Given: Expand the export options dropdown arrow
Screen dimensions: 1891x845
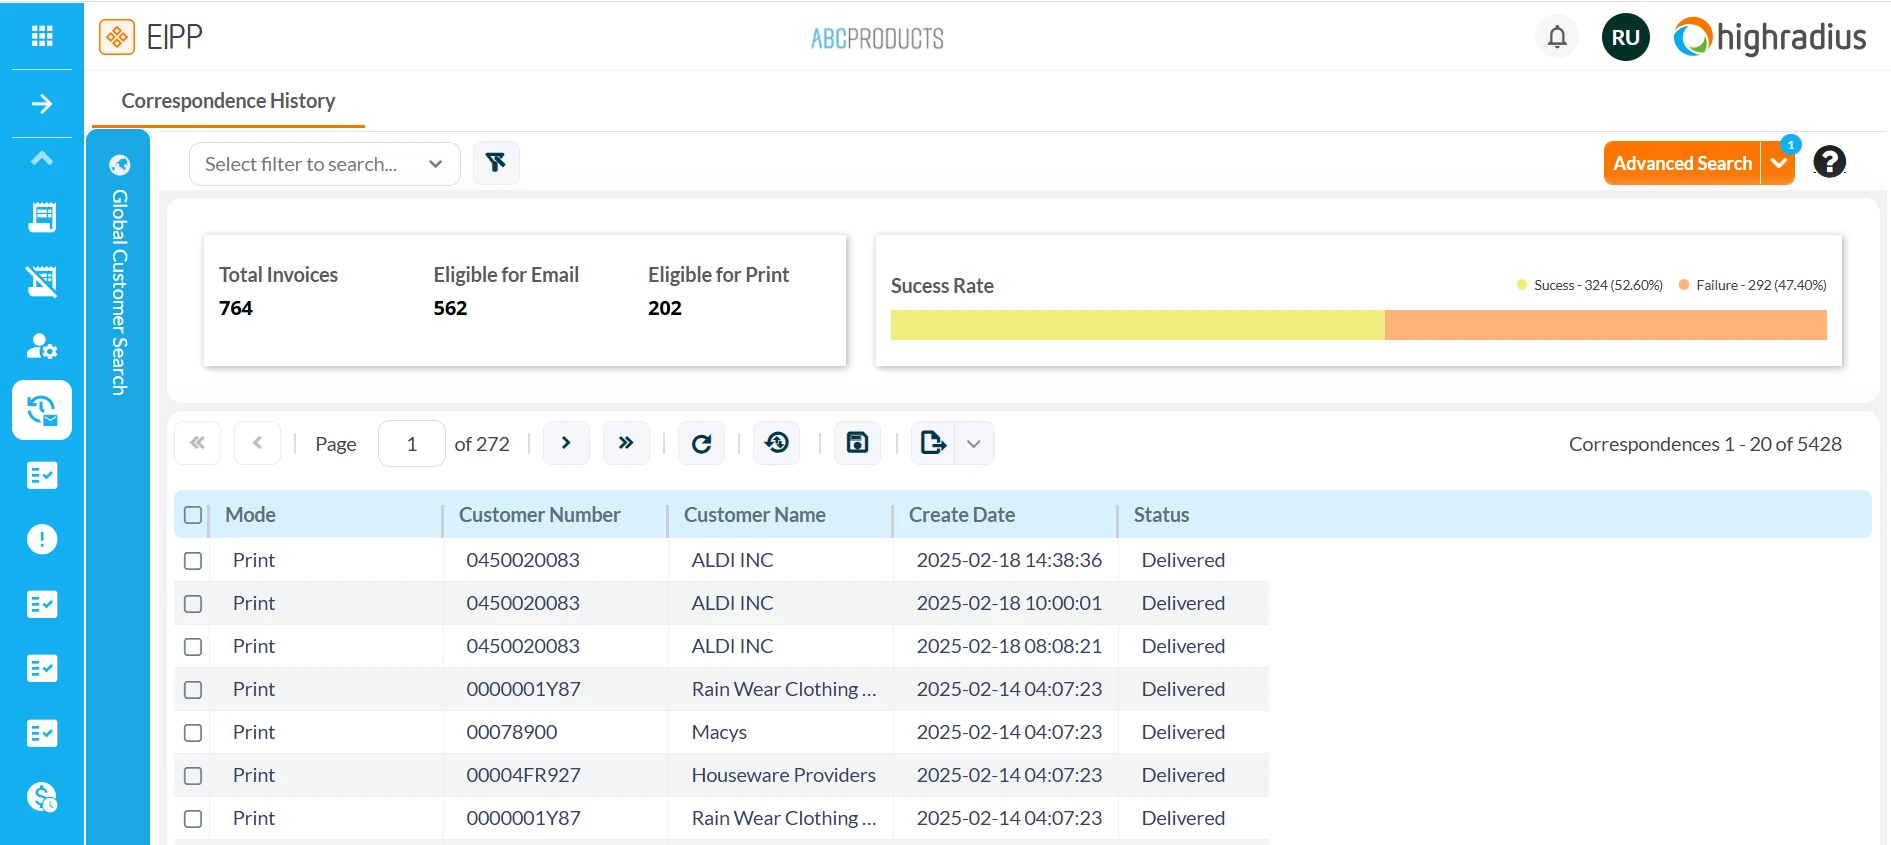Looking at the screenshot, I should click(974, 443).
